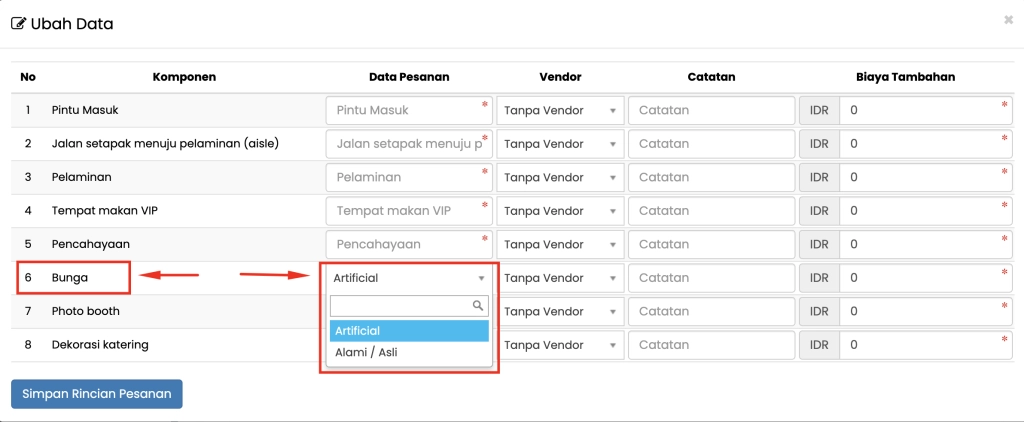
Task: Open Vendor dropdown for Pencahayaan row
Action: [x=560, y=244]
